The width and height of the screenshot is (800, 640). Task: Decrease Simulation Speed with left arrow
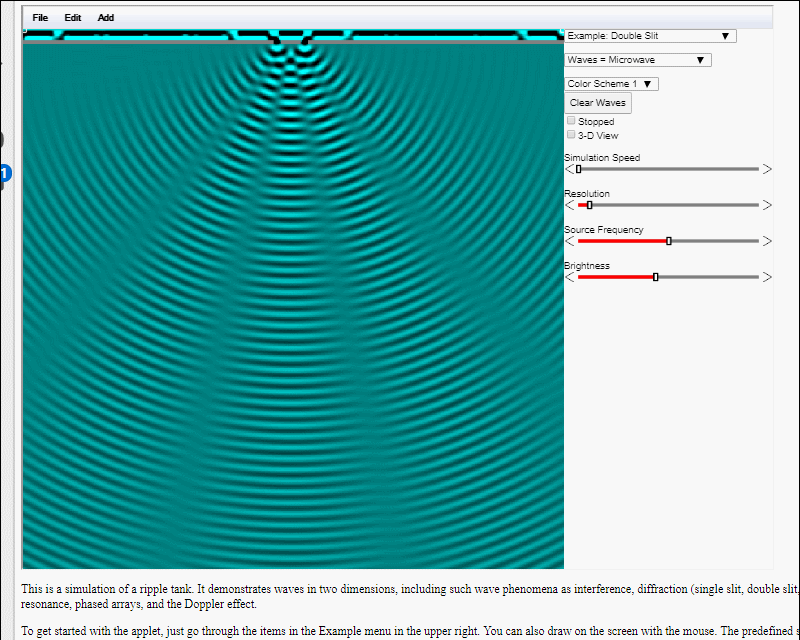tap(570, 169)
